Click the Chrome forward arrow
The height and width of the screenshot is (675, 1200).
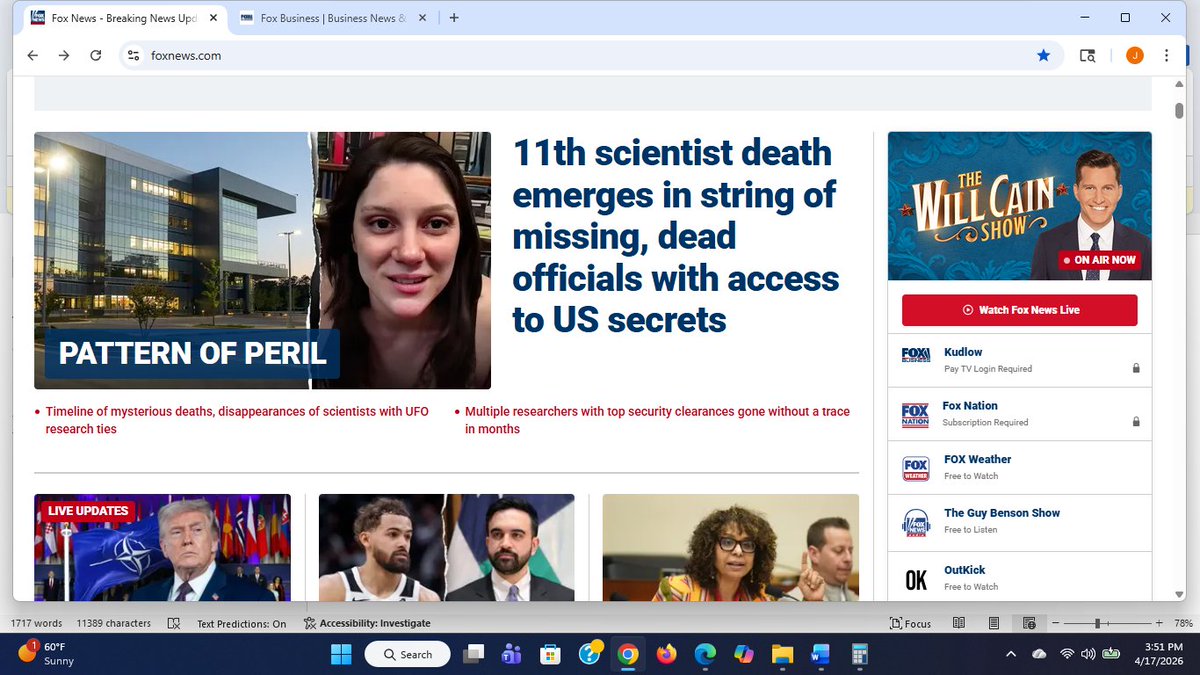pos(64,56)
